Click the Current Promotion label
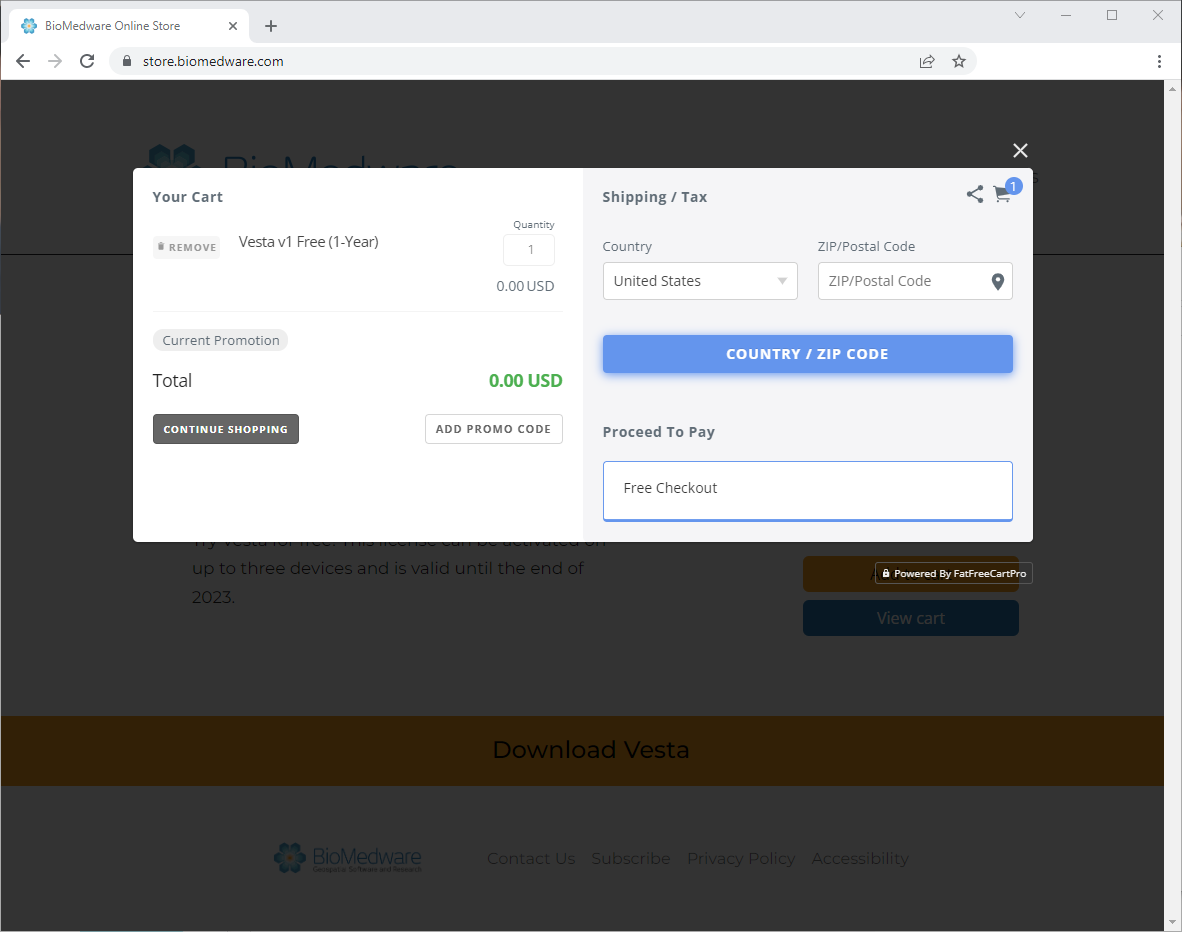The width and height of the screenshot is (1182, 932). tap(221, 340)
